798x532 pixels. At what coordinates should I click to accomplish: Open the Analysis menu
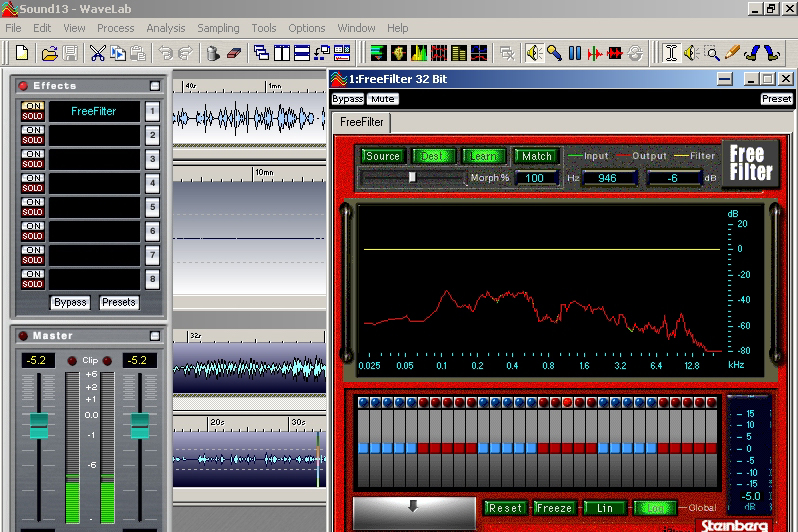166,28
